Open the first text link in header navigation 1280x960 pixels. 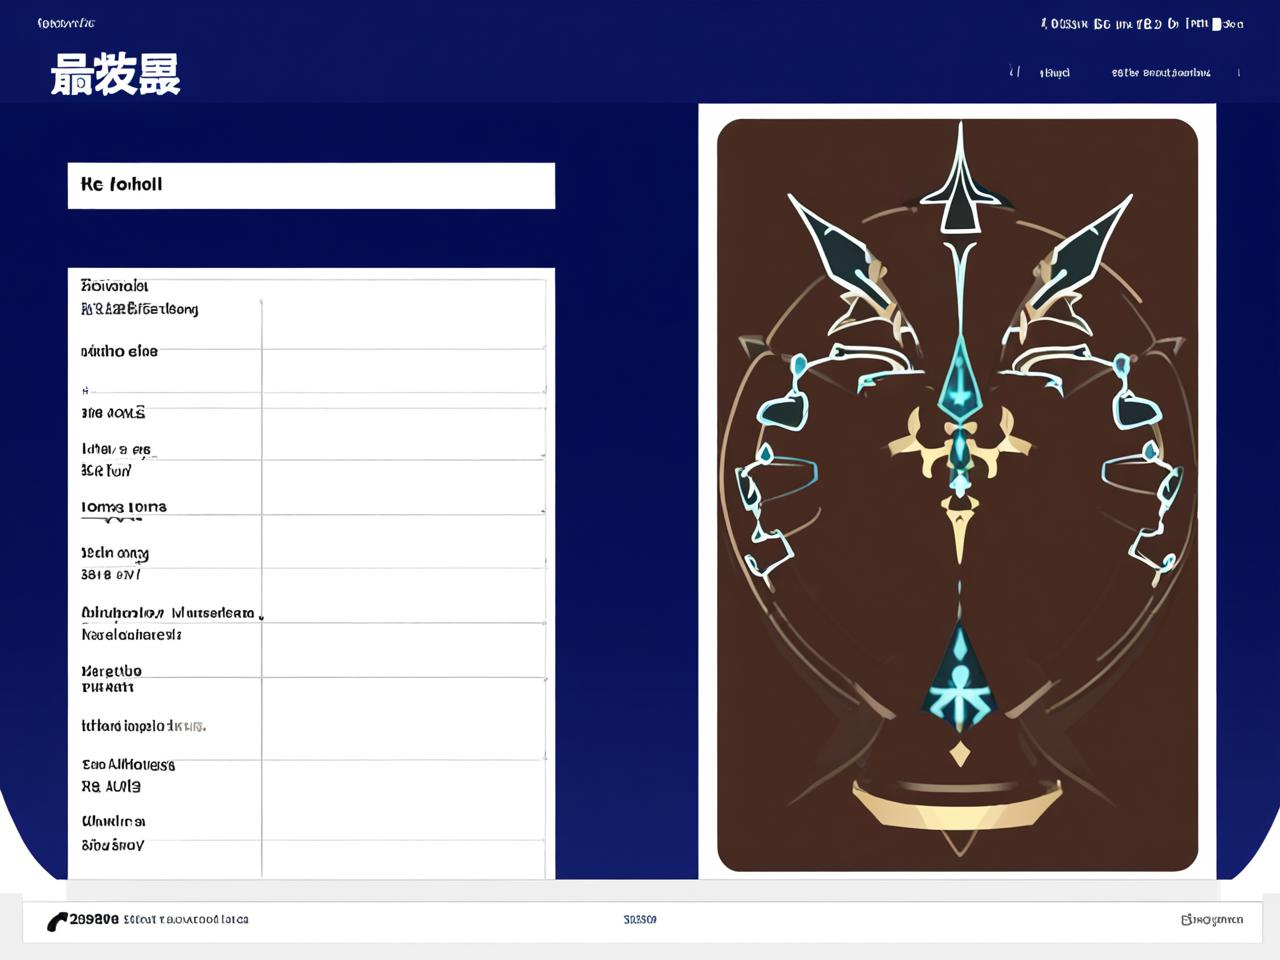coord(1054,73)
